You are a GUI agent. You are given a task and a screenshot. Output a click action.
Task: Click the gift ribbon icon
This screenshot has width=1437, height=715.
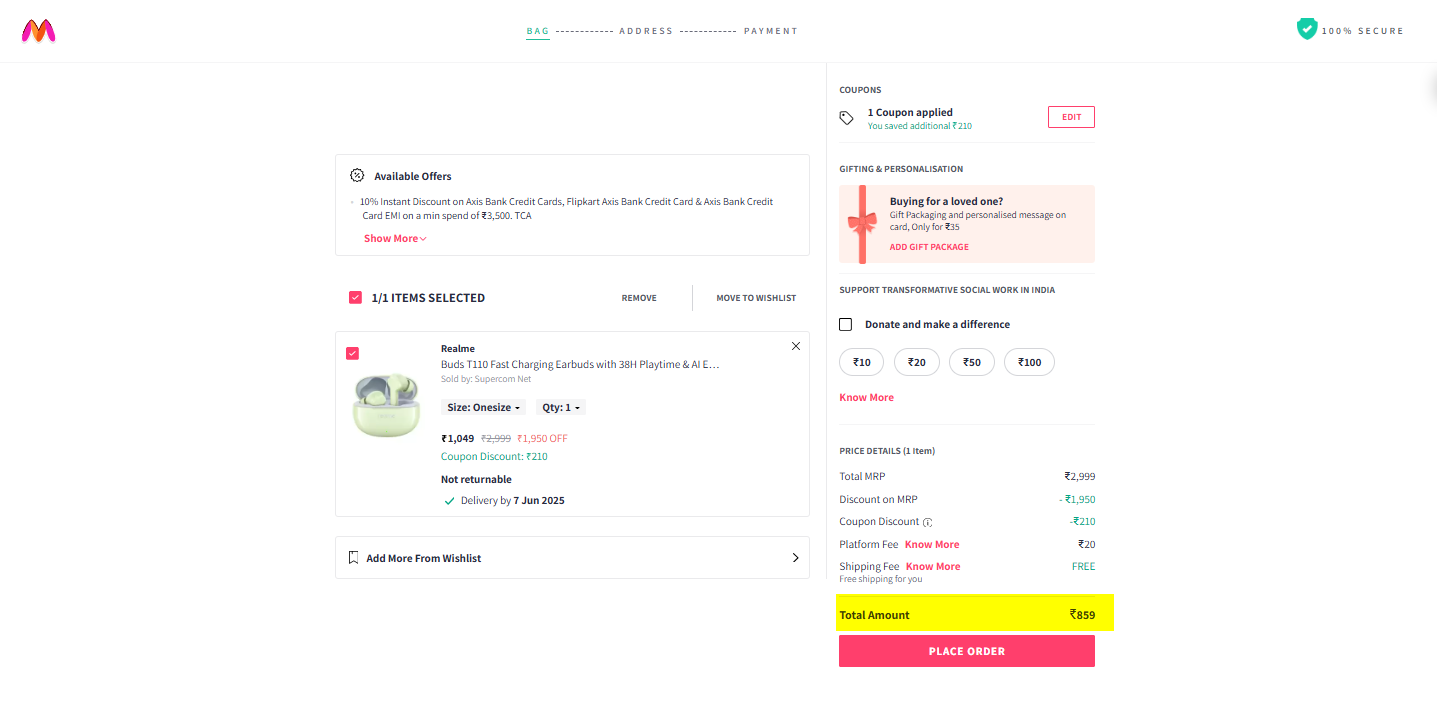click(861, 224)
